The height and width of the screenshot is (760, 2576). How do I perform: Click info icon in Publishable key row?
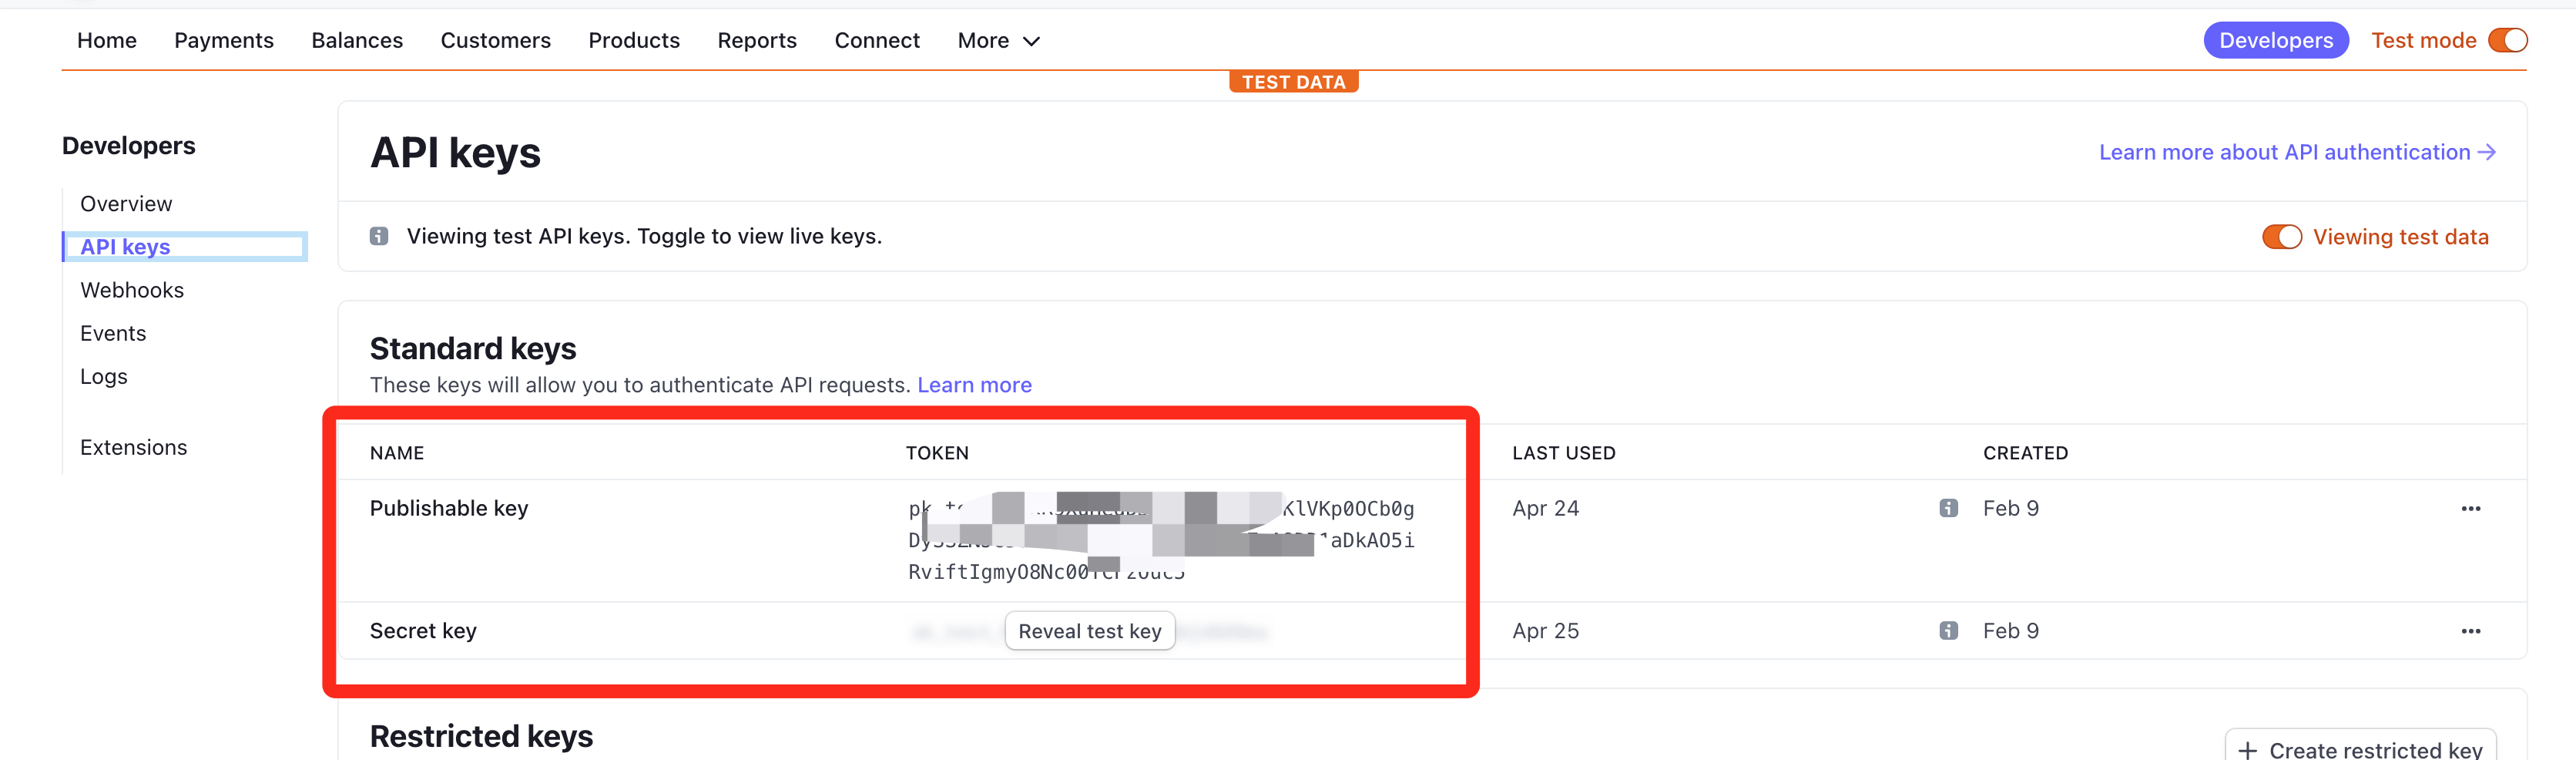[1948, 508]
